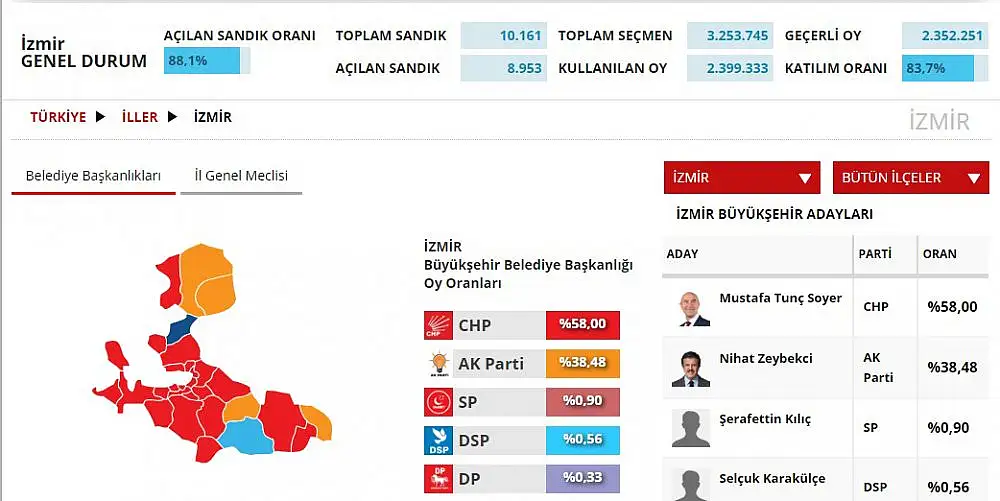The image size is (1000, 501).
Task: Select the large orange northern district
Action: pos(206,279)
